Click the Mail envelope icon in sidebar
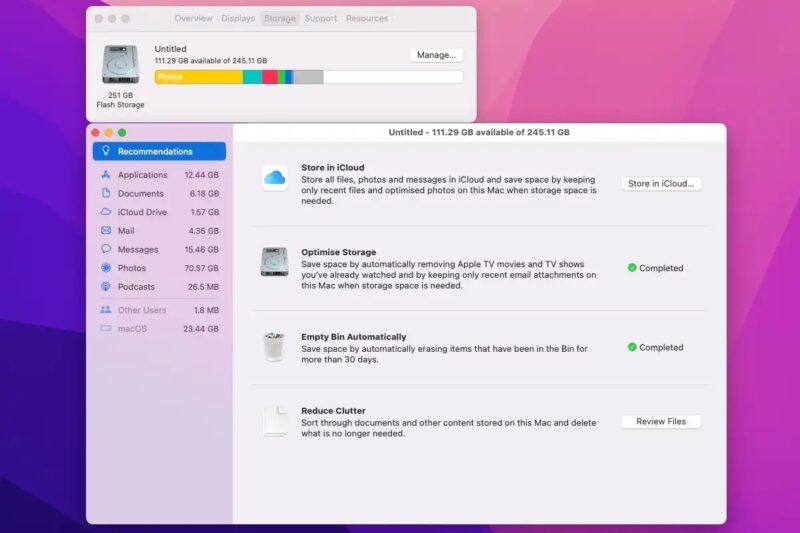The image size is (800, 533). [x=106, y=231]
